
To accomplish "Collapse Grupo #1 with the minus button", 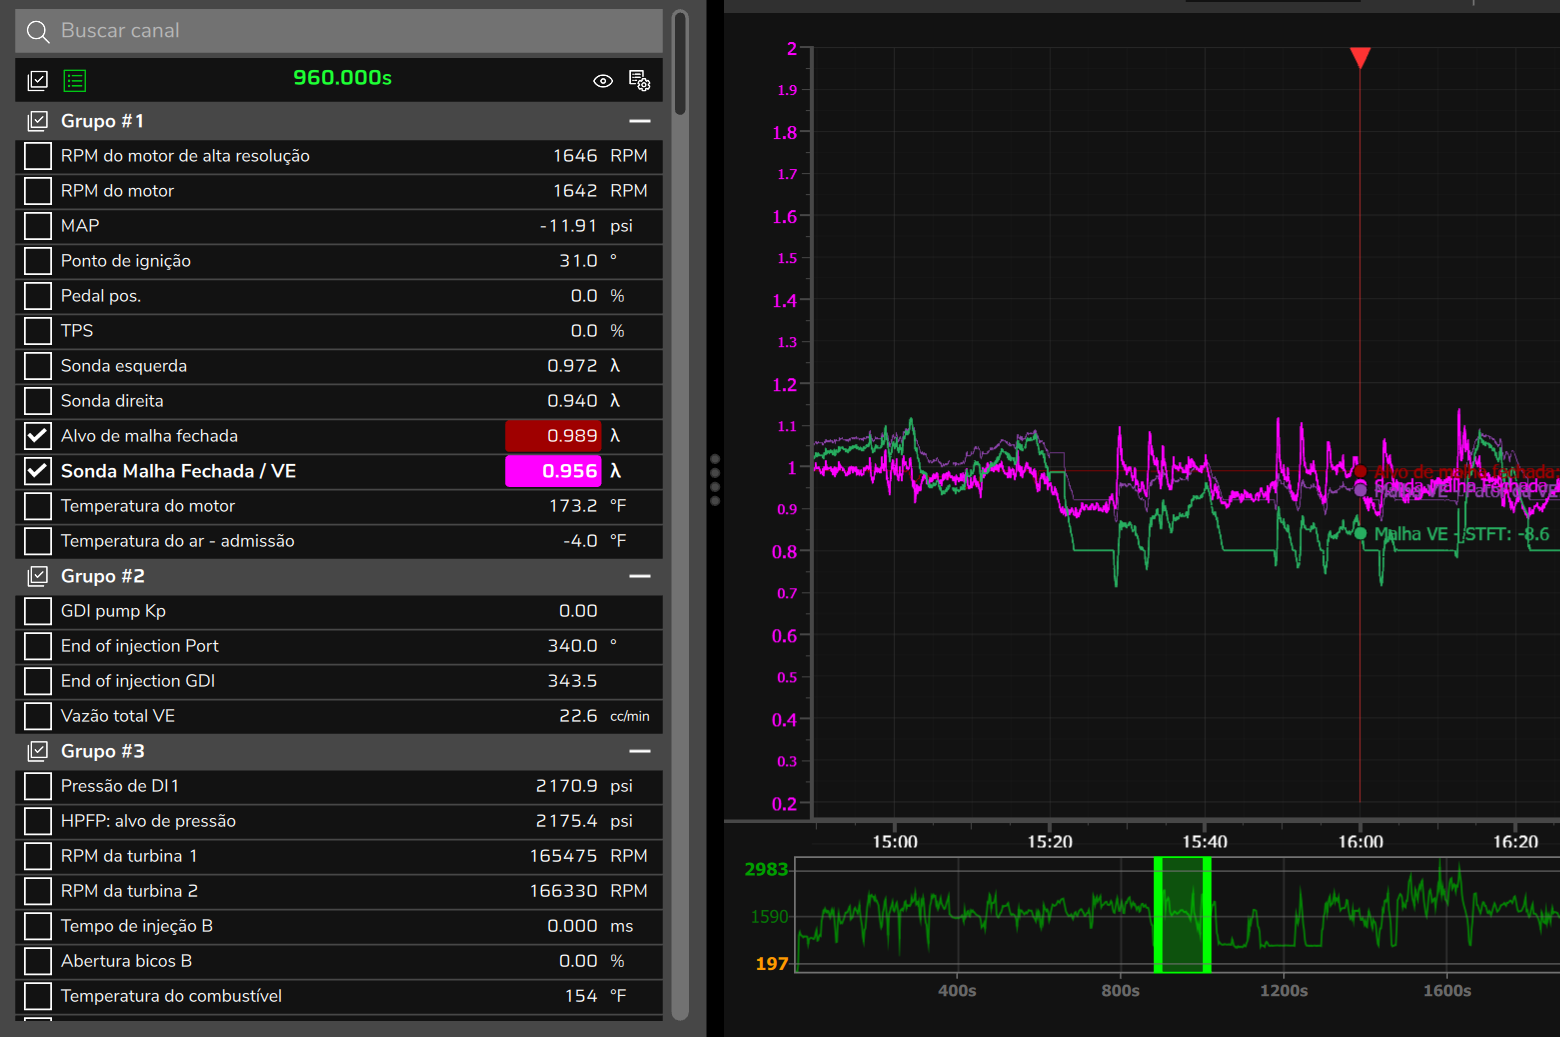I will tap(640, 121).
